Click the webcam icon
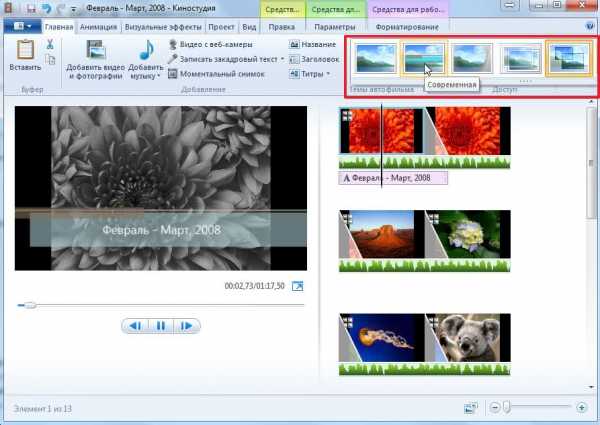The image size is (600, 425). [x=173, y=44]
